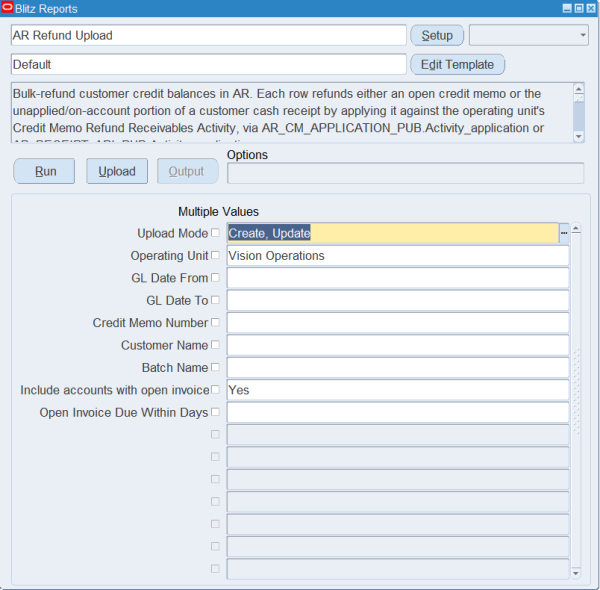Viewport: 600px width, 590px height.
Task: Check the Customer Name multiple values checkbox
Action: 215,345
